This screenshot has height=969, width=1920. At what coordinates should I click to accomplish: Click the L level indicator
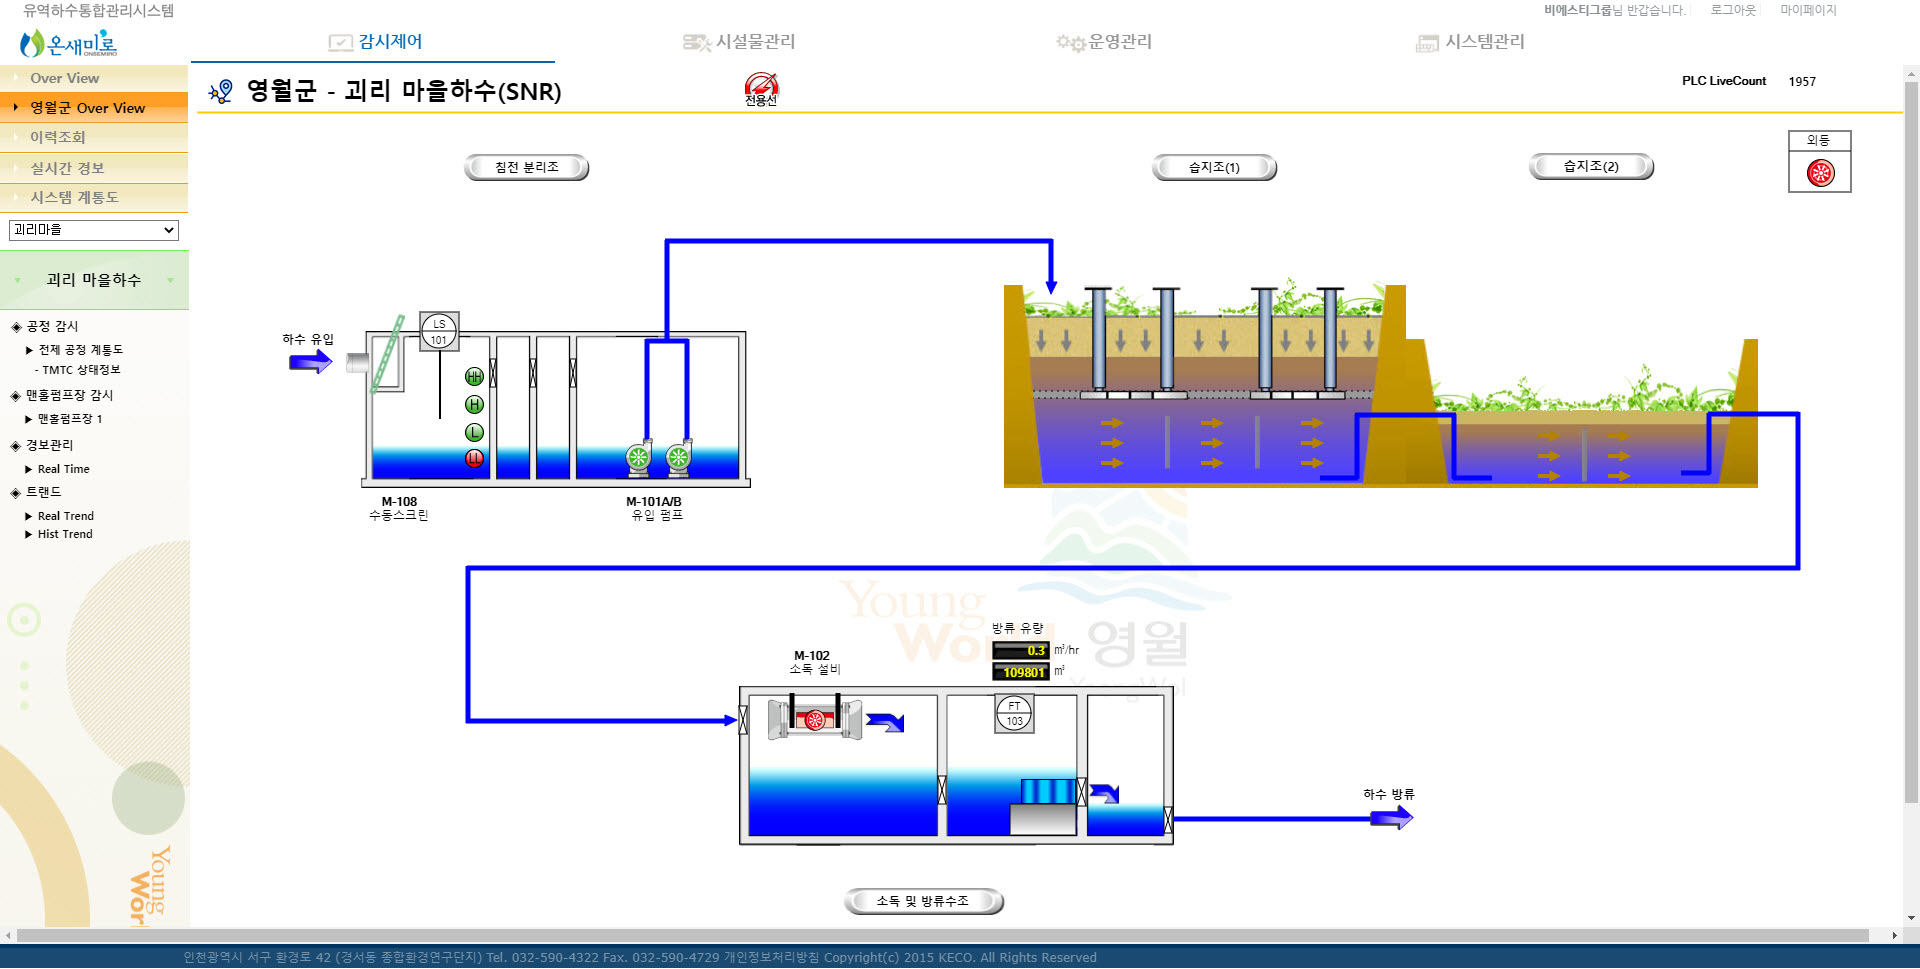(x=474, y=432)
